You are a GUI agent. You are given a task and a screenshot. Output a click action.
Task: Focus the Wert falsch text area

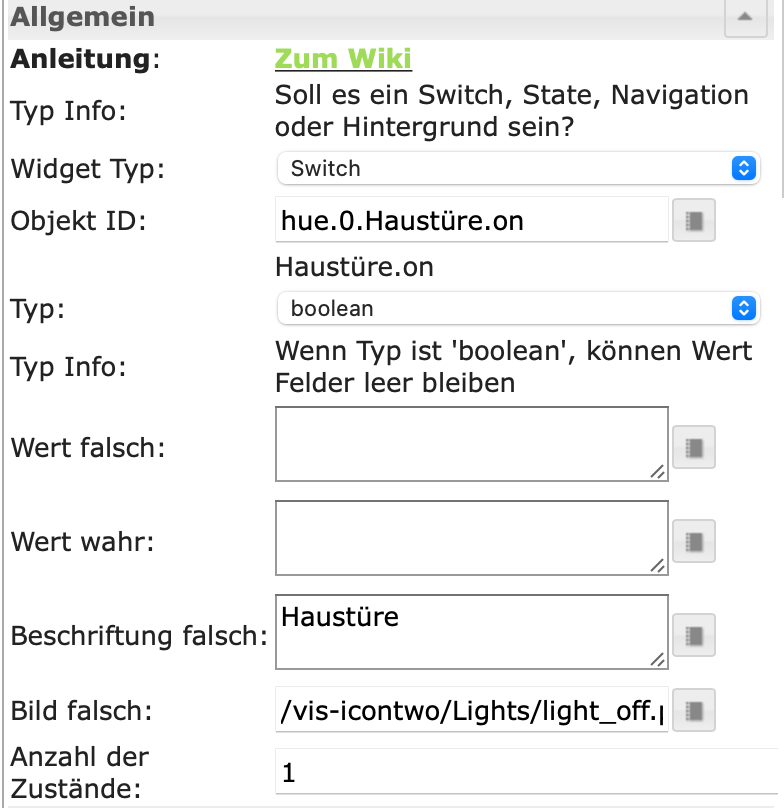tap(471, 444)
